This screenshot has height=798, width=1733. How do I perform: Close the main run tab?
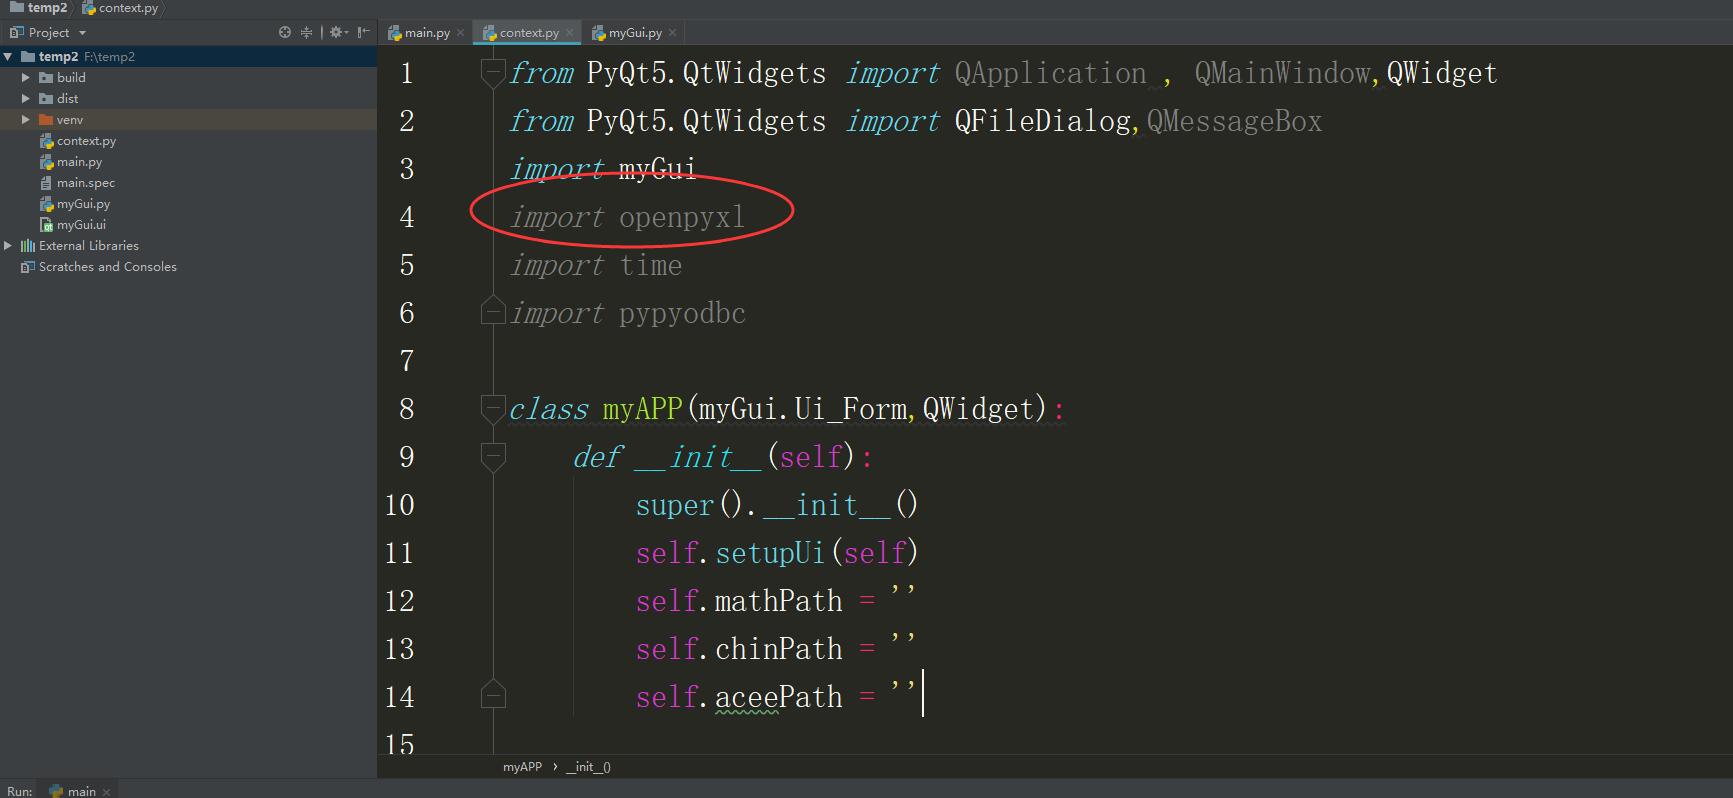[x=106, y=791]
